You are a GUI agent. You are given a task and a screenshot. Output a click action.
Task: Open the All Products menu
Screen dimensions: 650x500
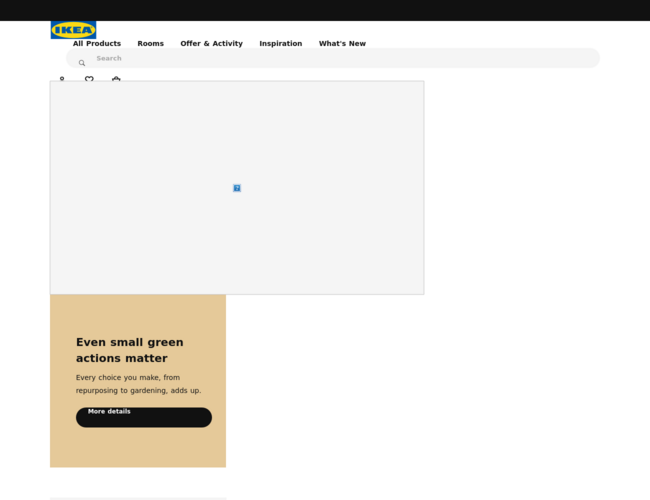(97, 44)
